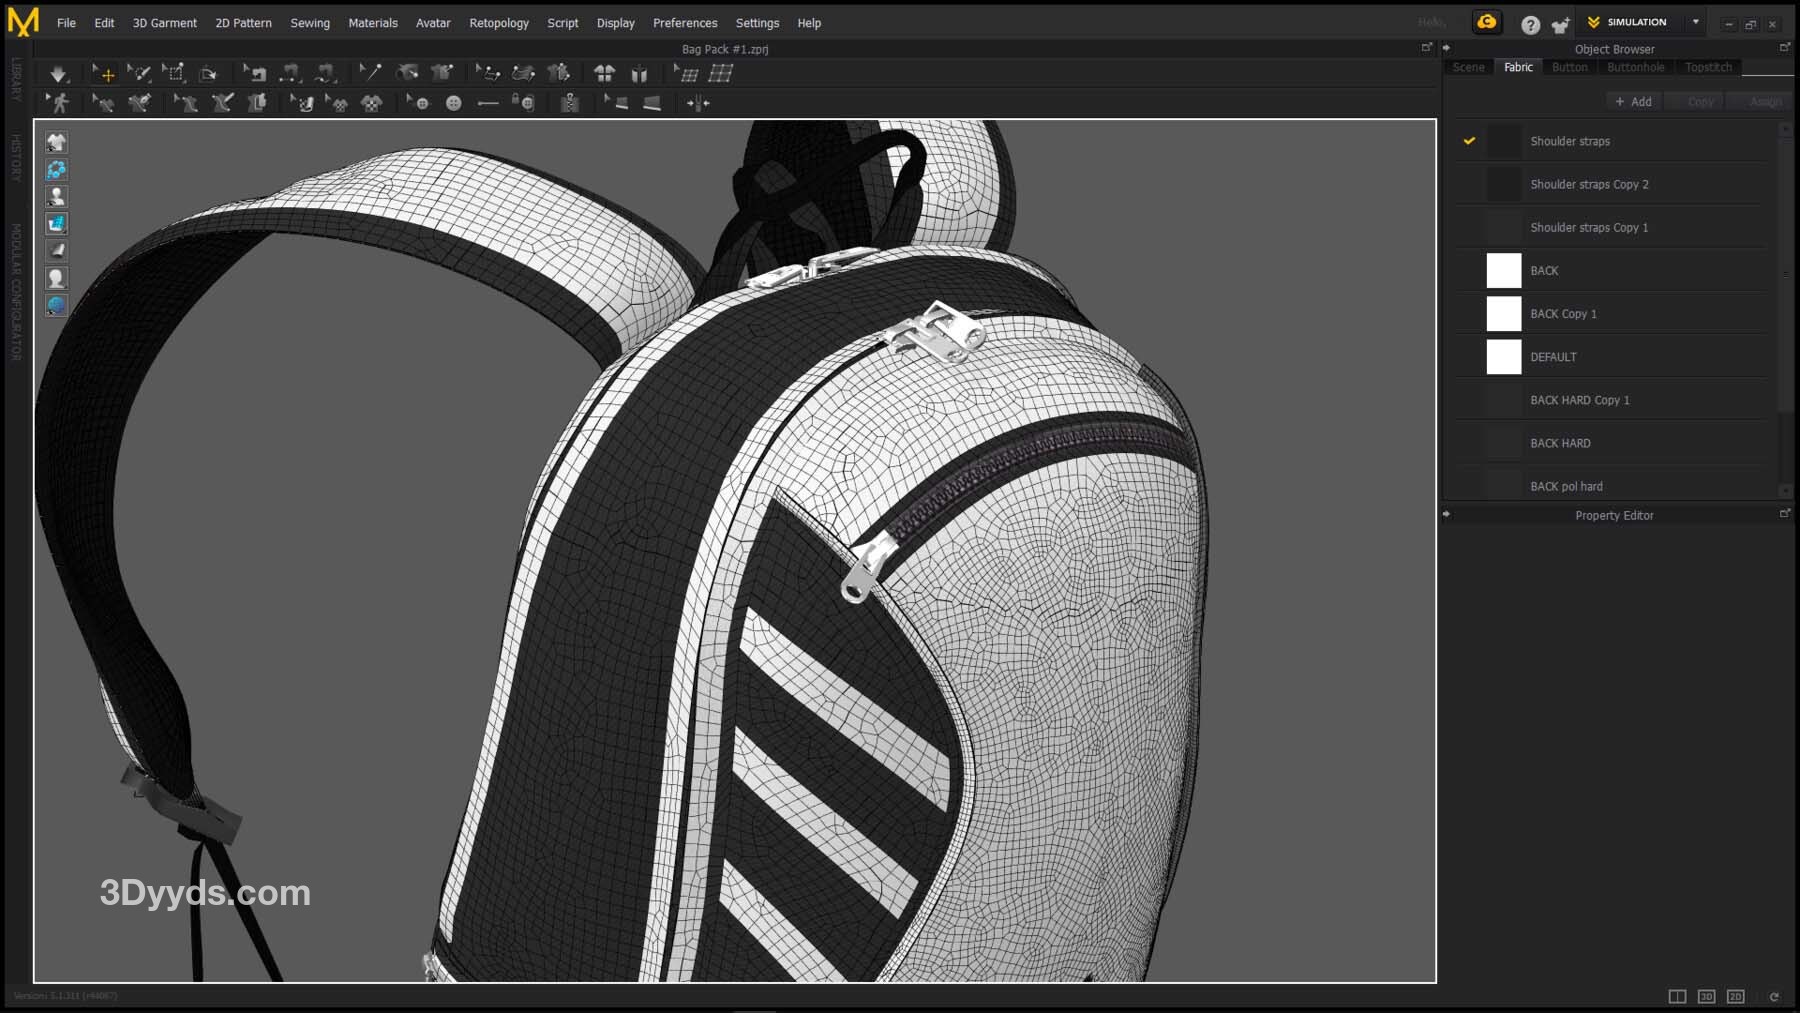This screenshot has height=1013, width=1800.
Task: Click the walking avatar tool icon
Action: click(59, 103)
